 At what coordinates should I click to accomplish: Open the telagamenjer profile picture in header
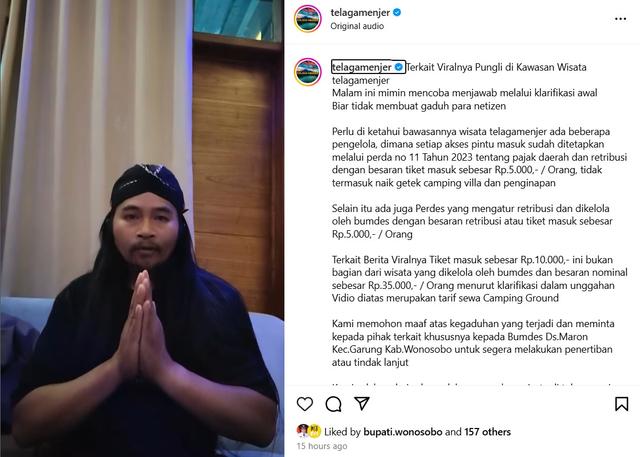point(308,18)
